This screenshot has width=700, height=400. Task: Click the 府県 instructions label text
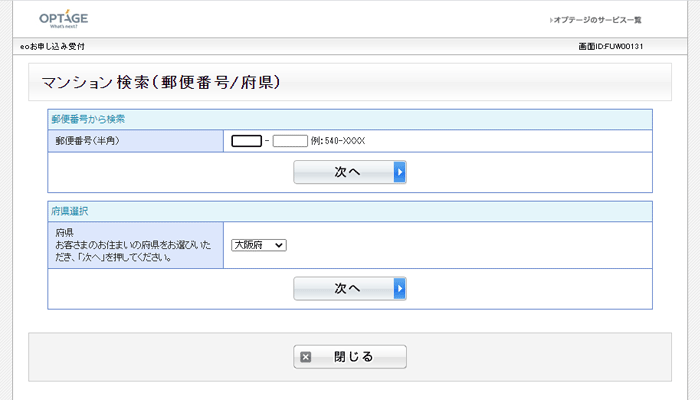pyautogui.click(x=133, y=245)
